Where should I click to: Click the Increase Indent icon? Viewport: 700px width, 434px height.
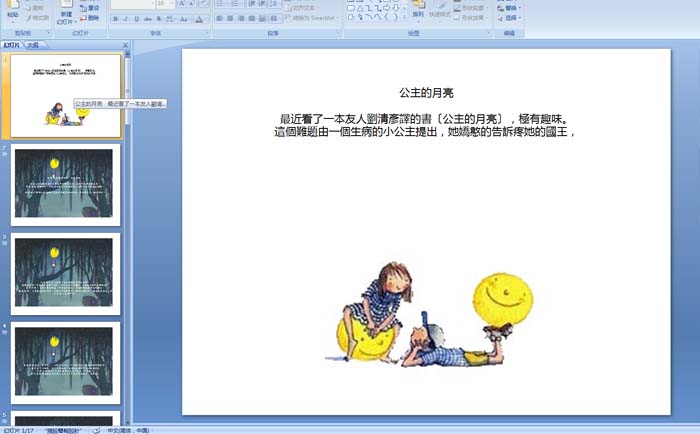262,4
